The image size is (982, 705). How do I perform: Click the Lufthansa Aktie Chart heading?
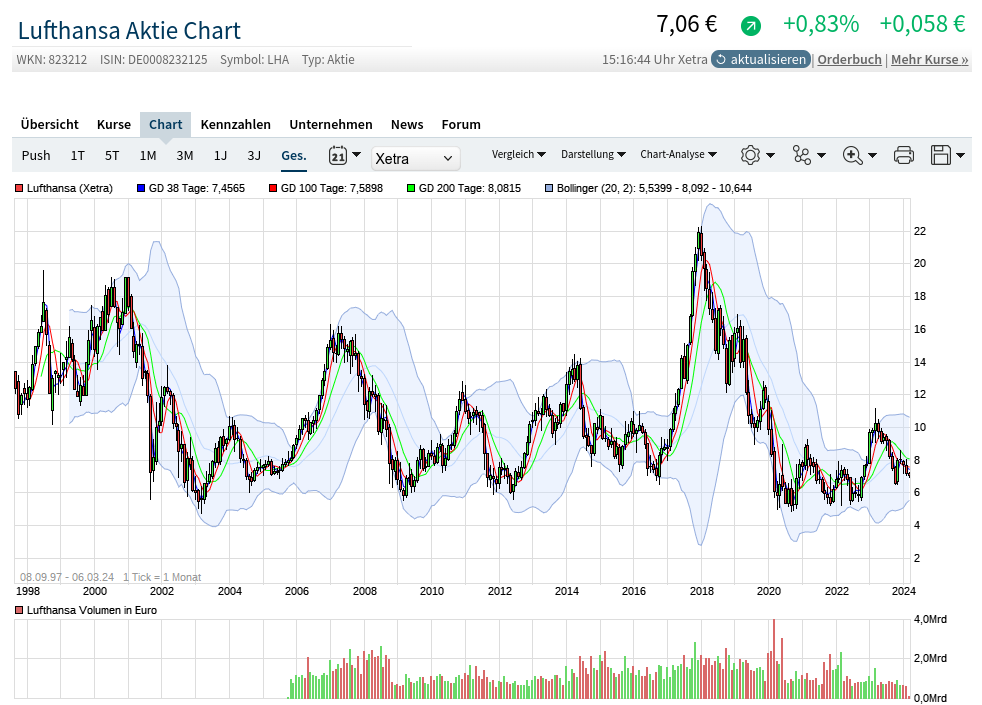click(129, 30)
